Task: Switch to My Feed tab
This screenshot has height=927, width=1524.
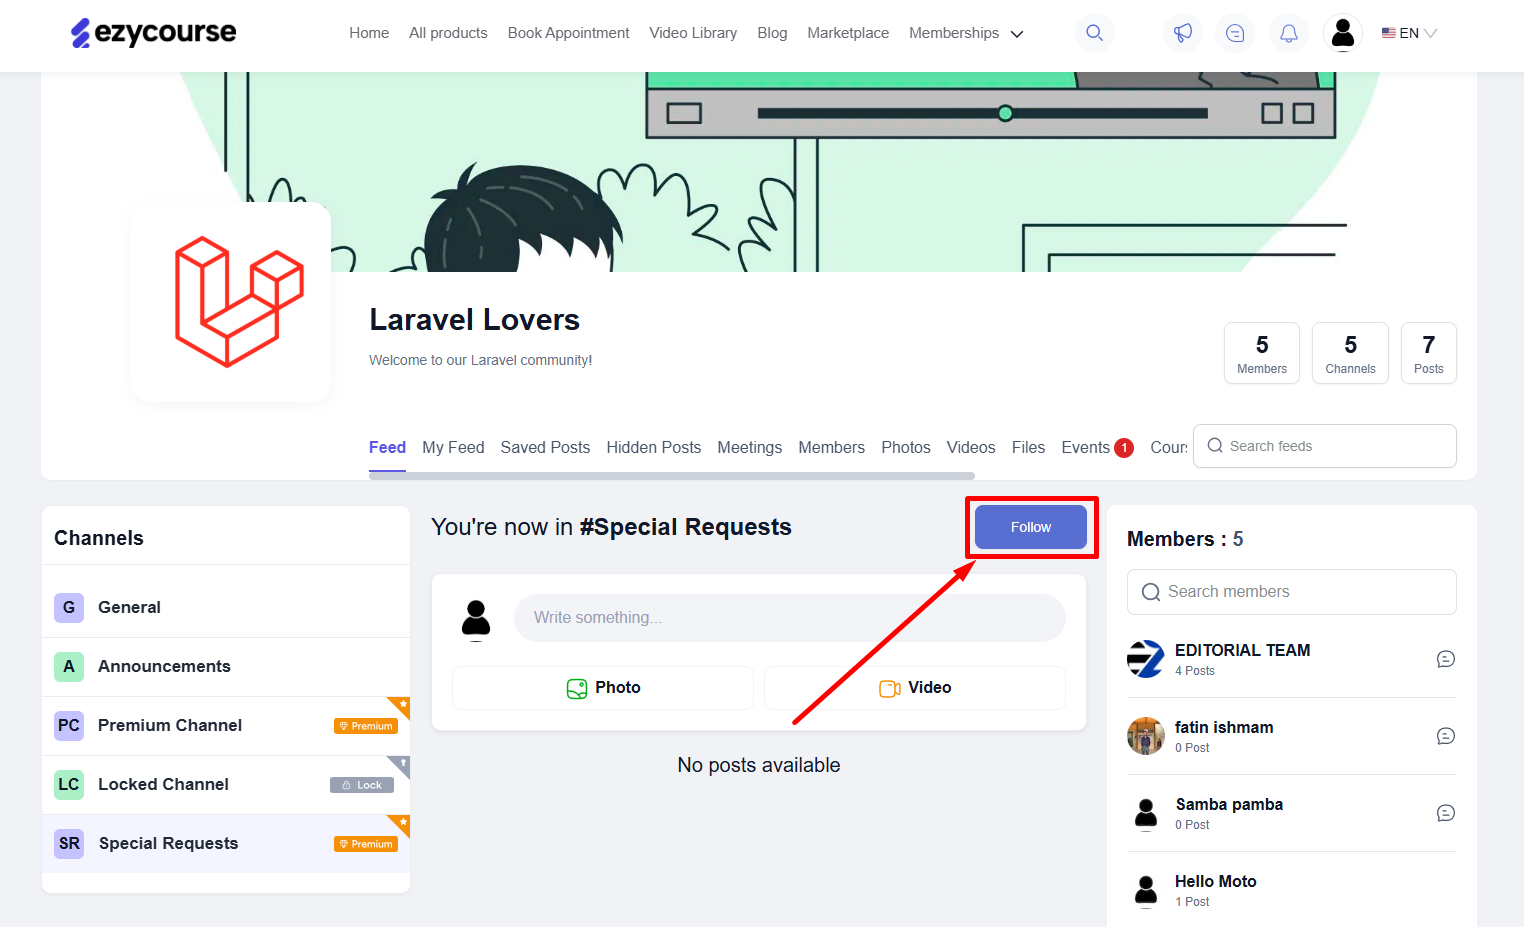Action: (x=453, y=447)
